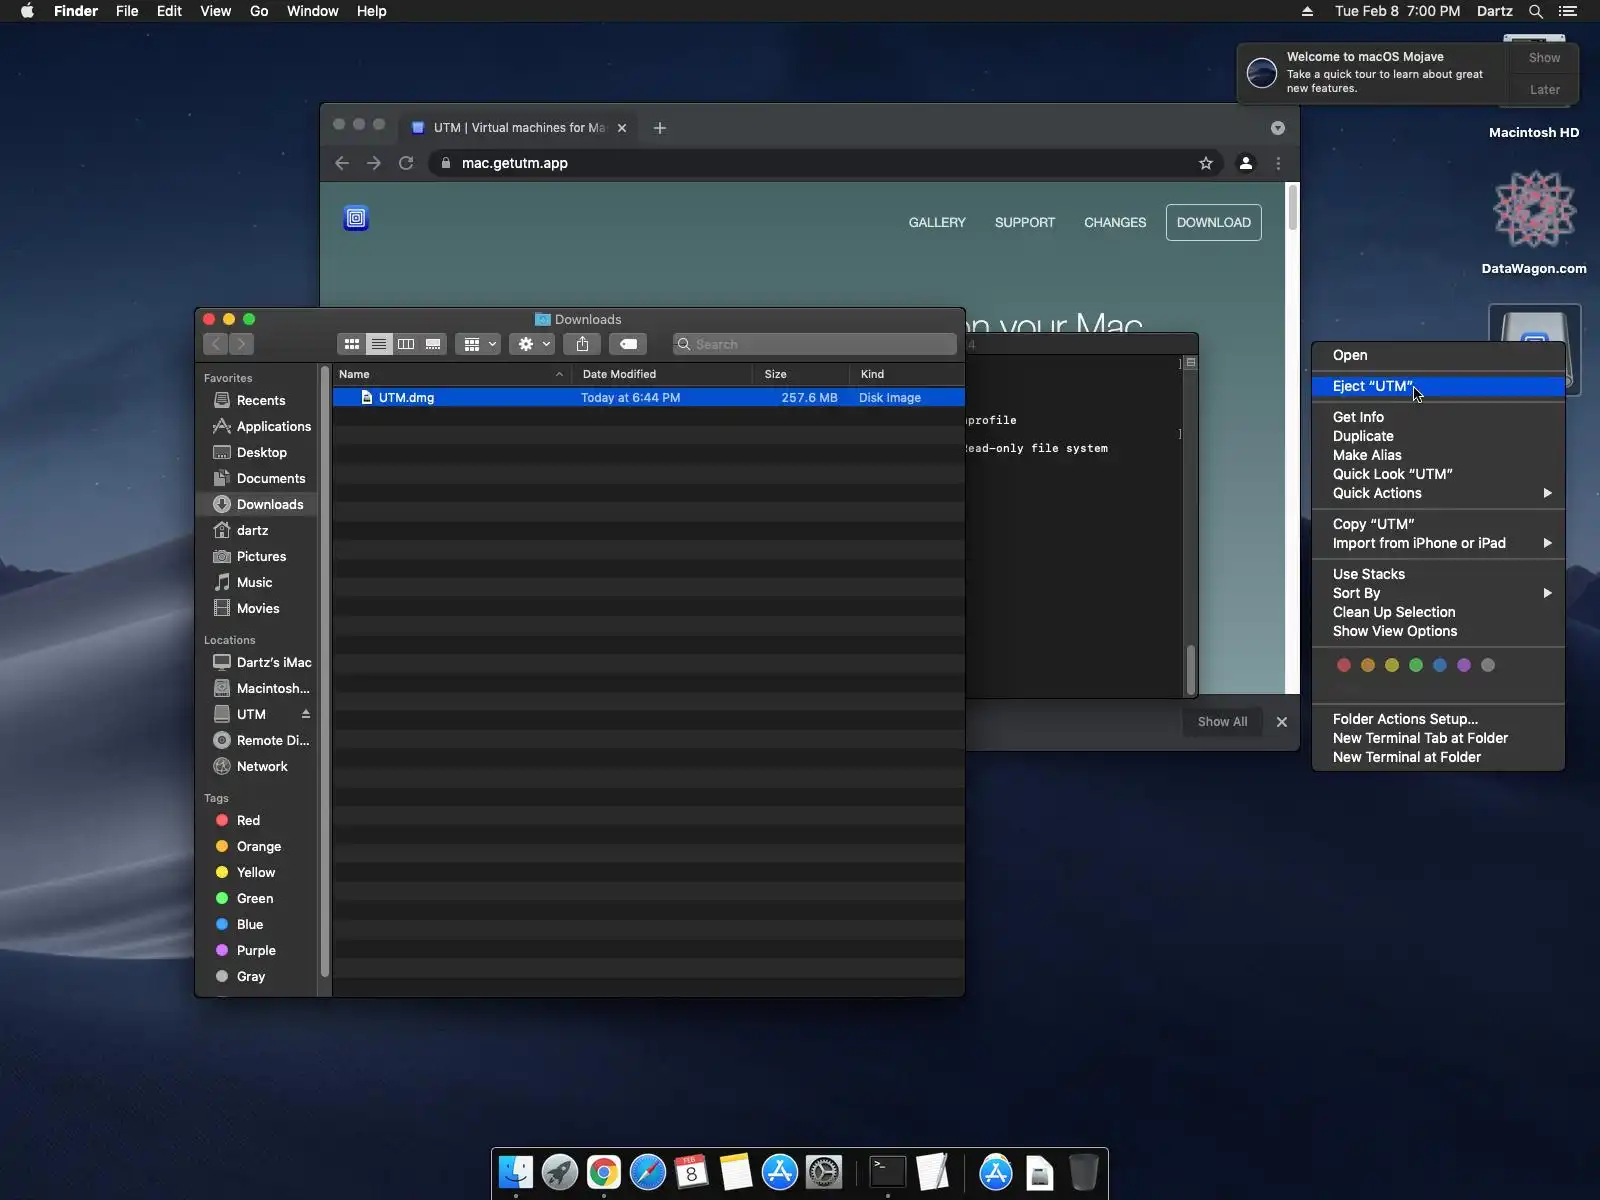The width and height of the screenshot is (1600, 1200).
Task: Expand Quick Actions submenu
Action: pos(1438,493)
